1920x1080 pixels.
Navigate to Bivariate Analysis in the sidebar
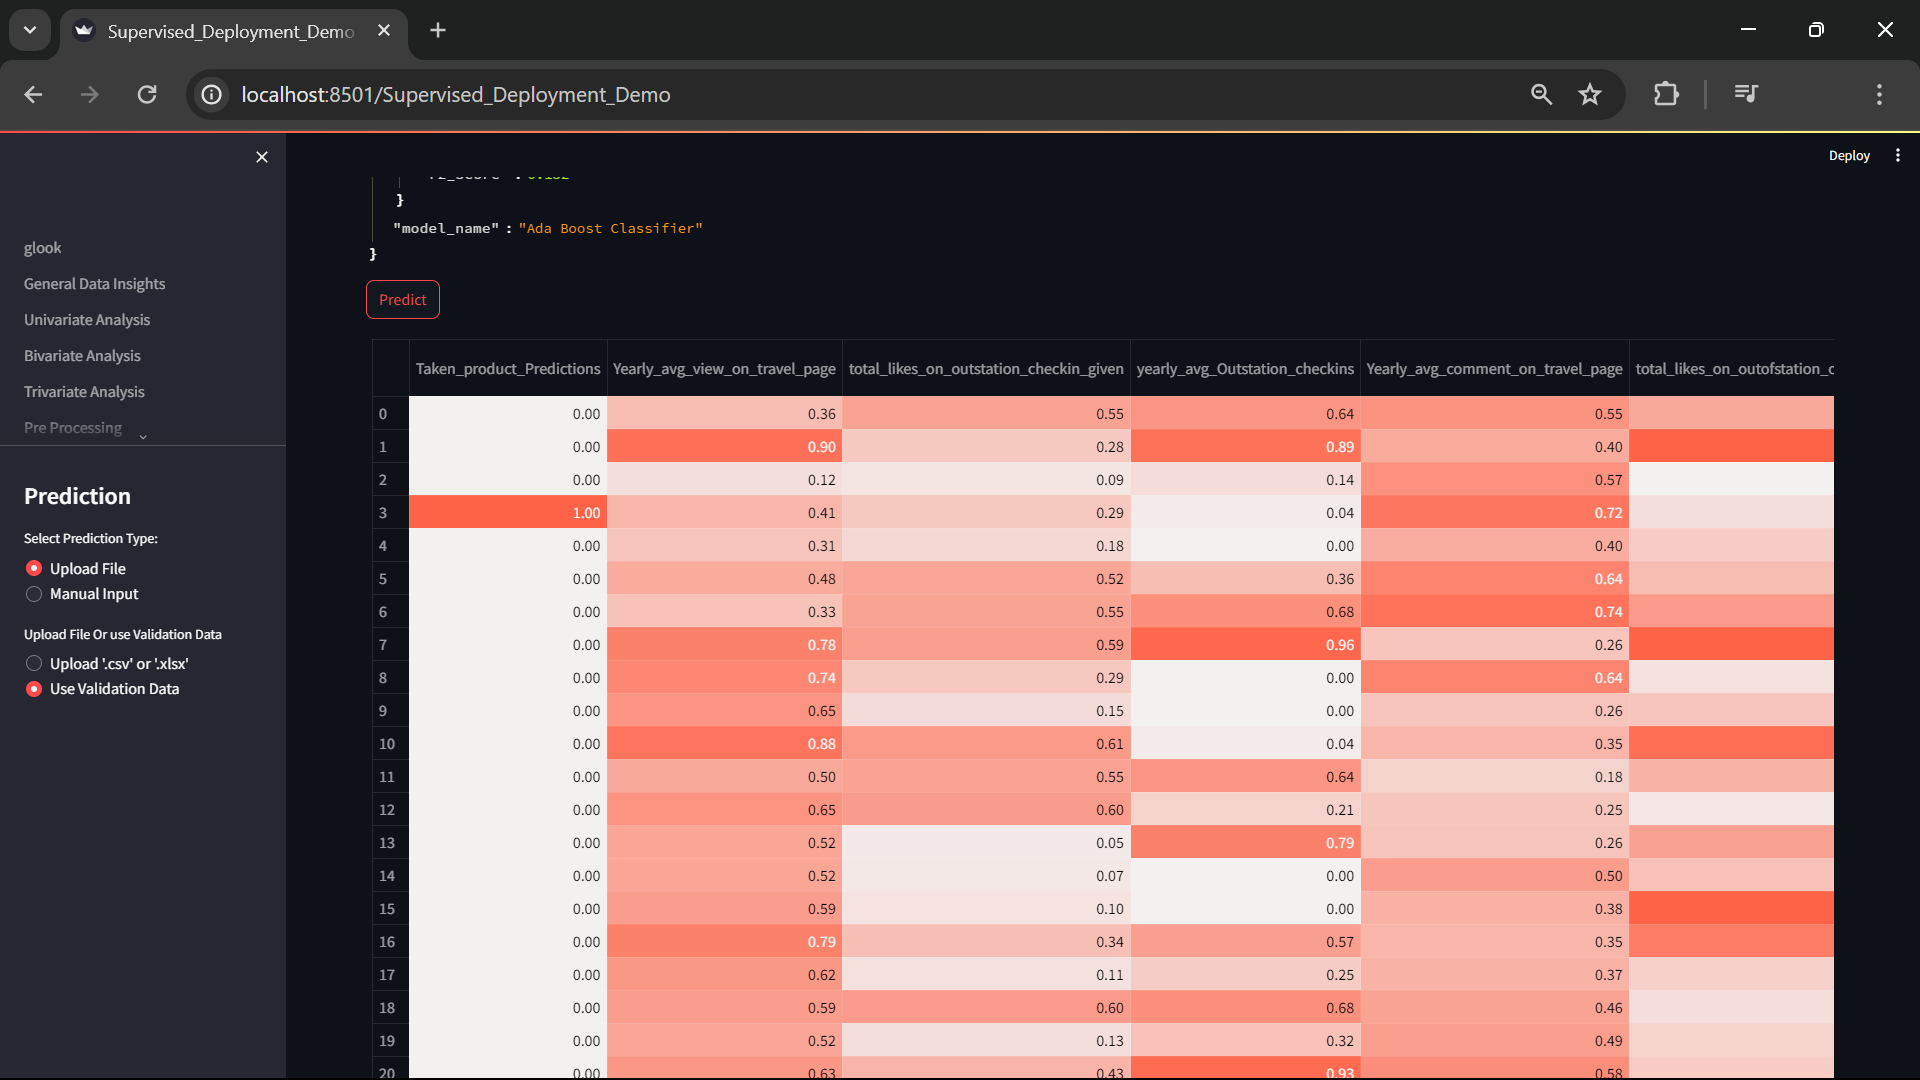tap(81, 355)
